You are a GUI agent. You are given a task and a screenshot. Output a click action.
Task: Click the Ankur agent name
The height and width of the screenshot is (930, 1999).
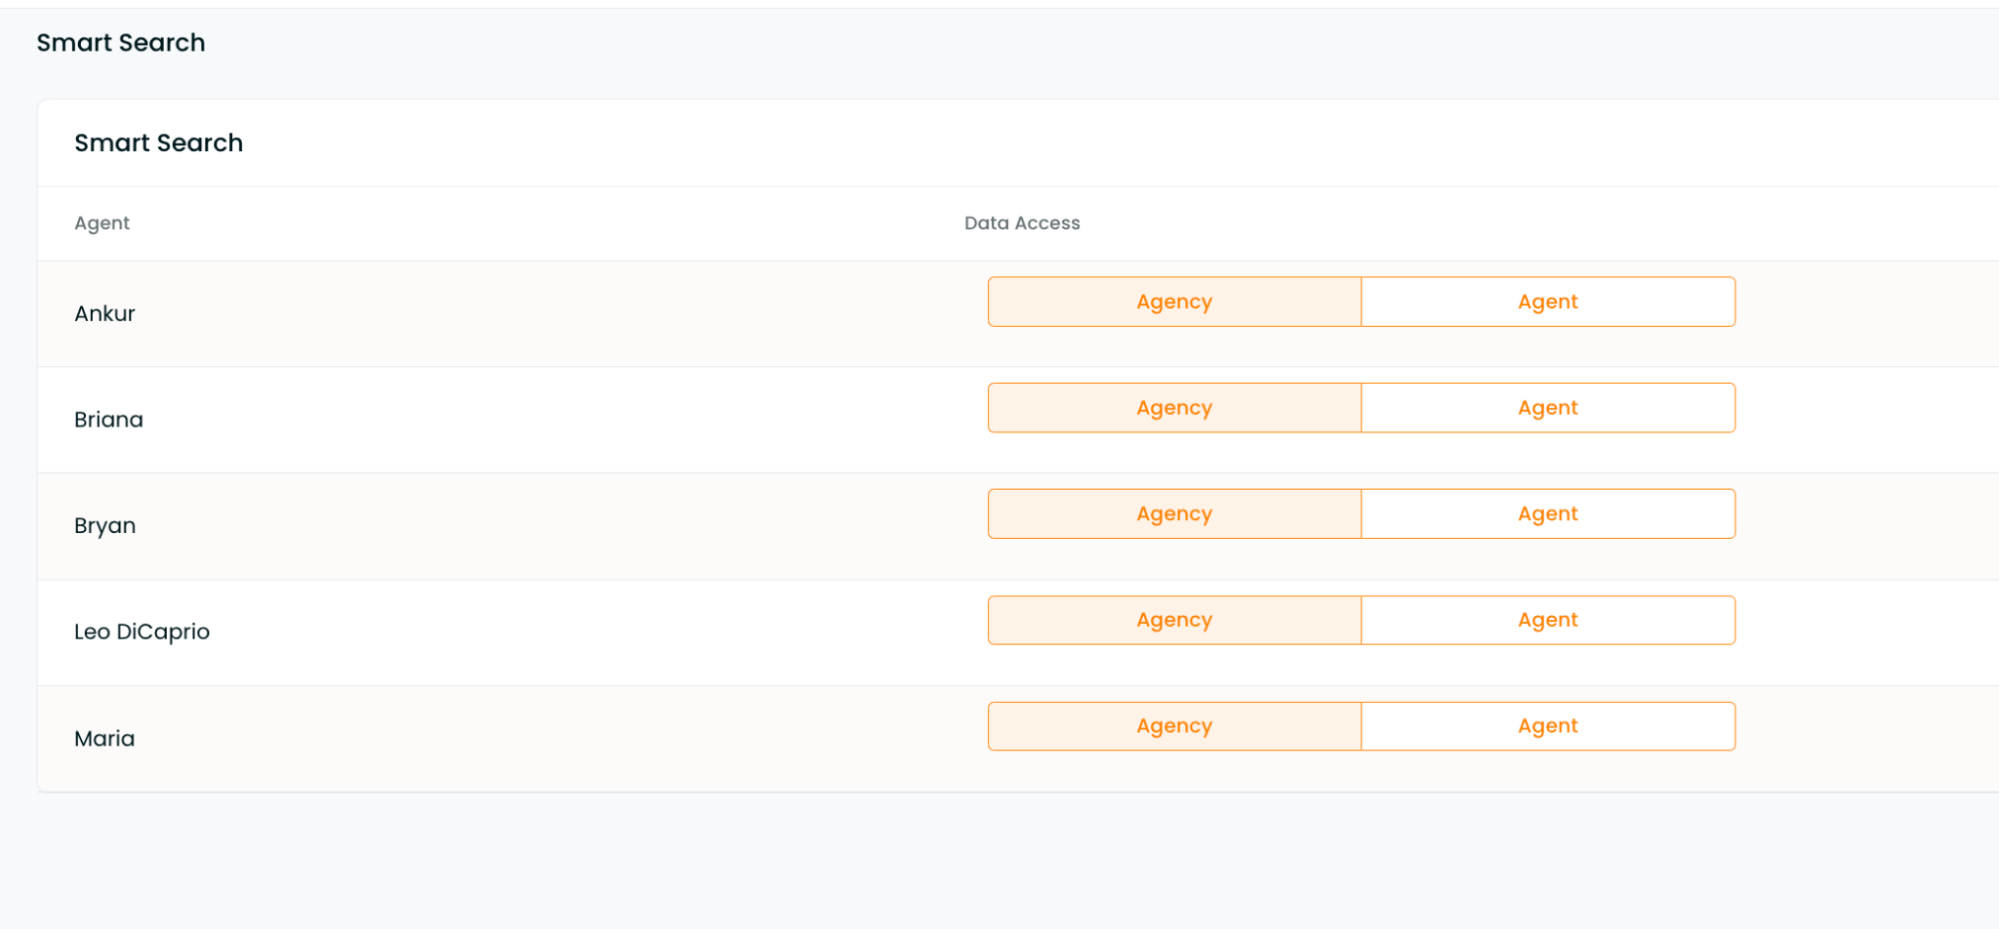tap(105, 314)
